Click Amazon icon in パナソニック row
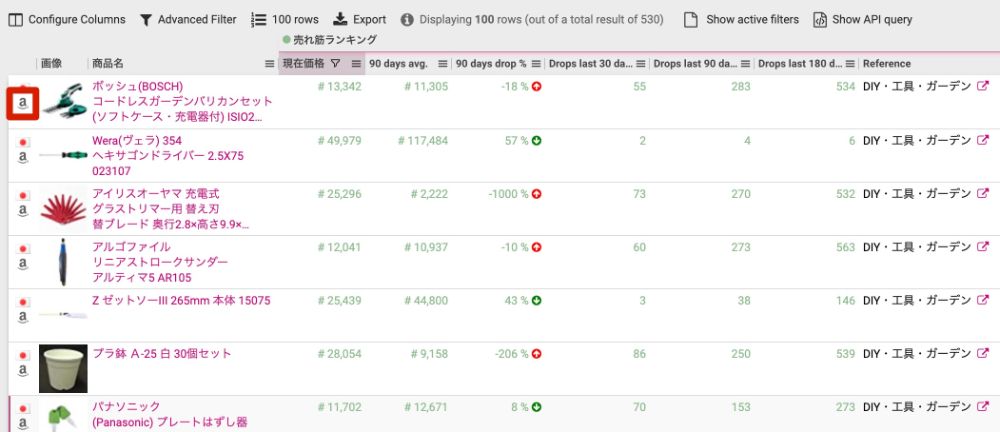This screenshot has width=1000, height=432. point(23,423)
